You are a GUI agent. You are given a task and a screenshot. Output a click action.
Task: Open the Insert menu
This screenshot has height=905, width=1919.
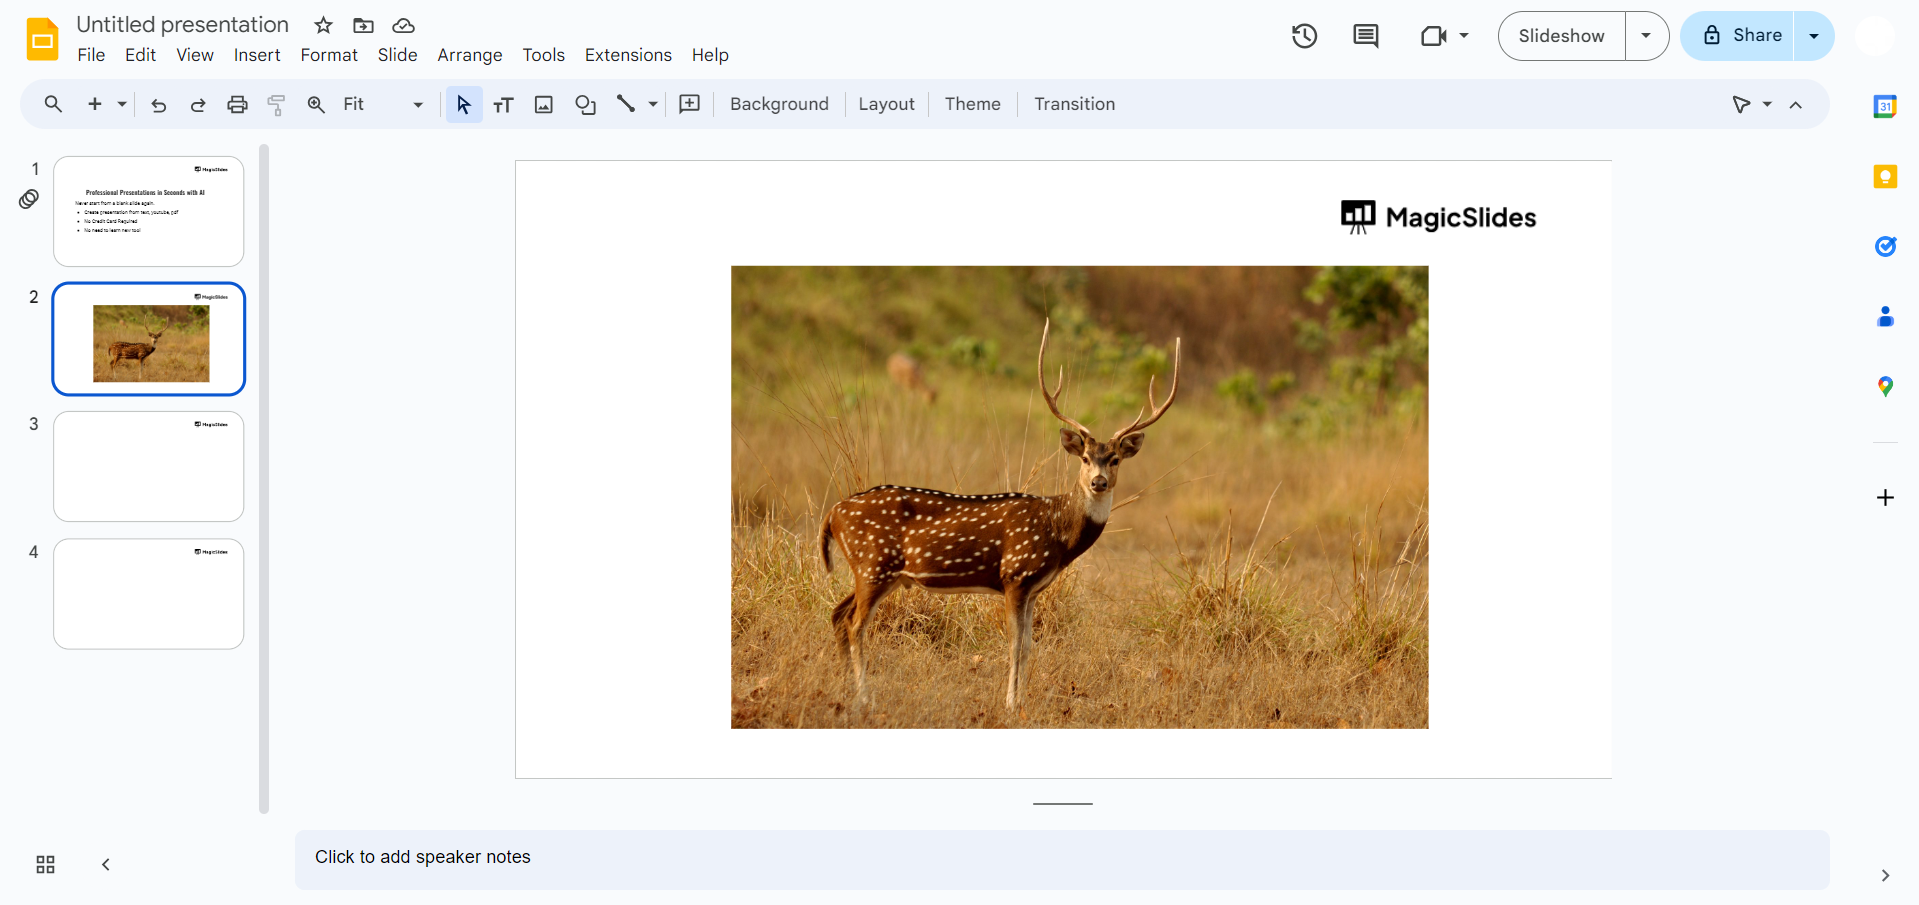(256, 55)
